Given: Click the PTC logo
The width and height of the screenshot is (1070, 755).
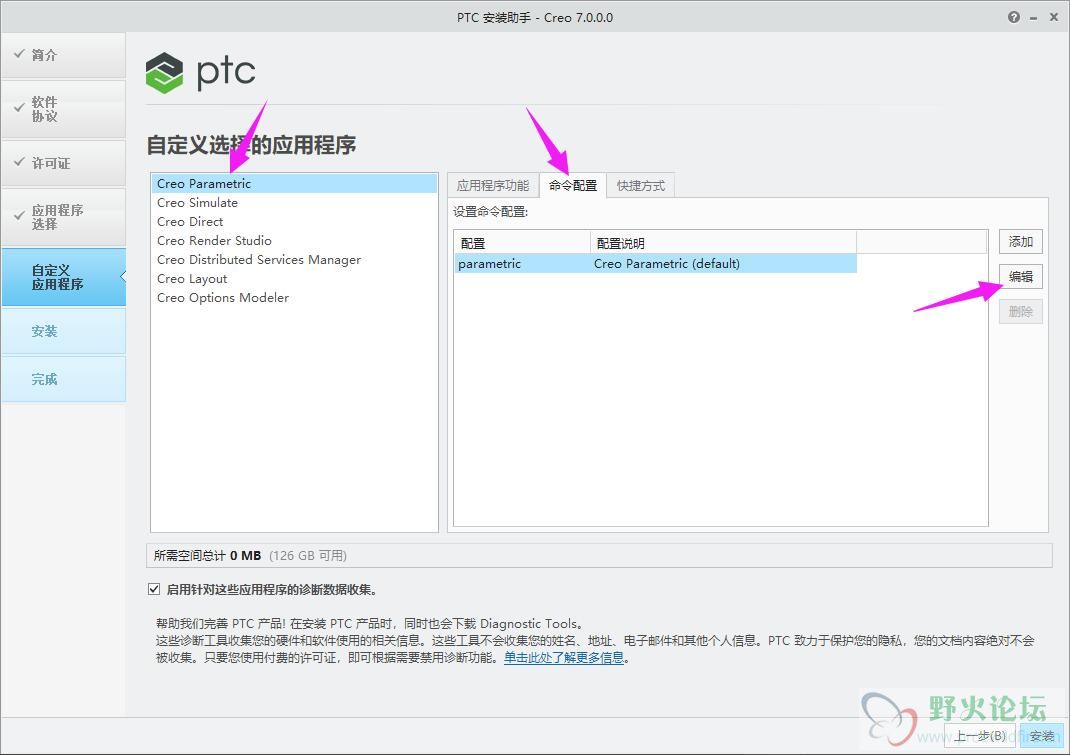Looking at the screenshot, I should (x=201, y=72).
